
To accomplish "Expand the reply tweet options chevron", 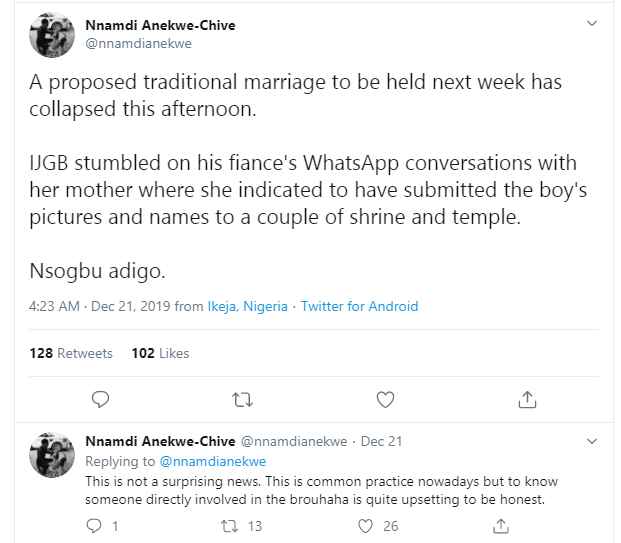I will tap(592, 441).
